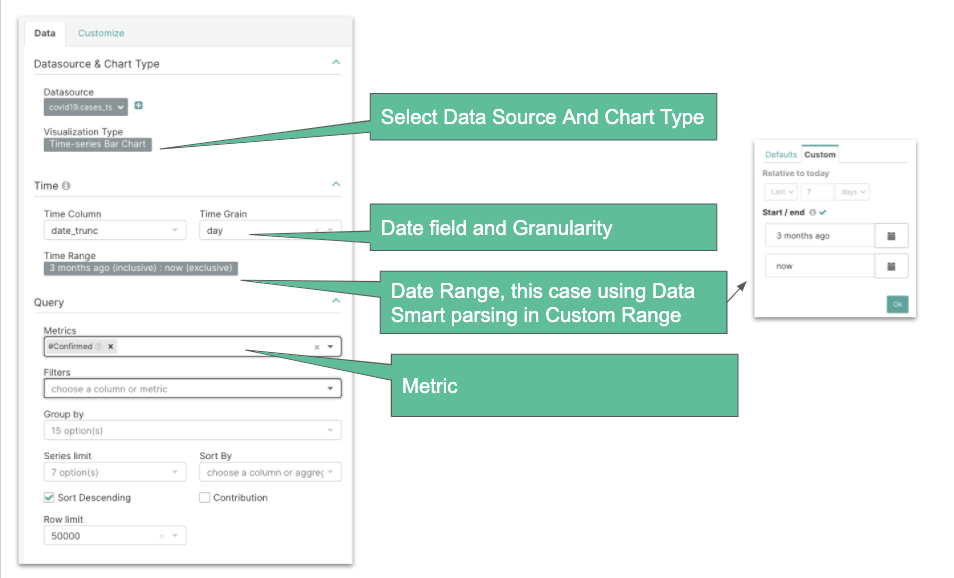Enable the Contribution checkbox

[204, 497]
